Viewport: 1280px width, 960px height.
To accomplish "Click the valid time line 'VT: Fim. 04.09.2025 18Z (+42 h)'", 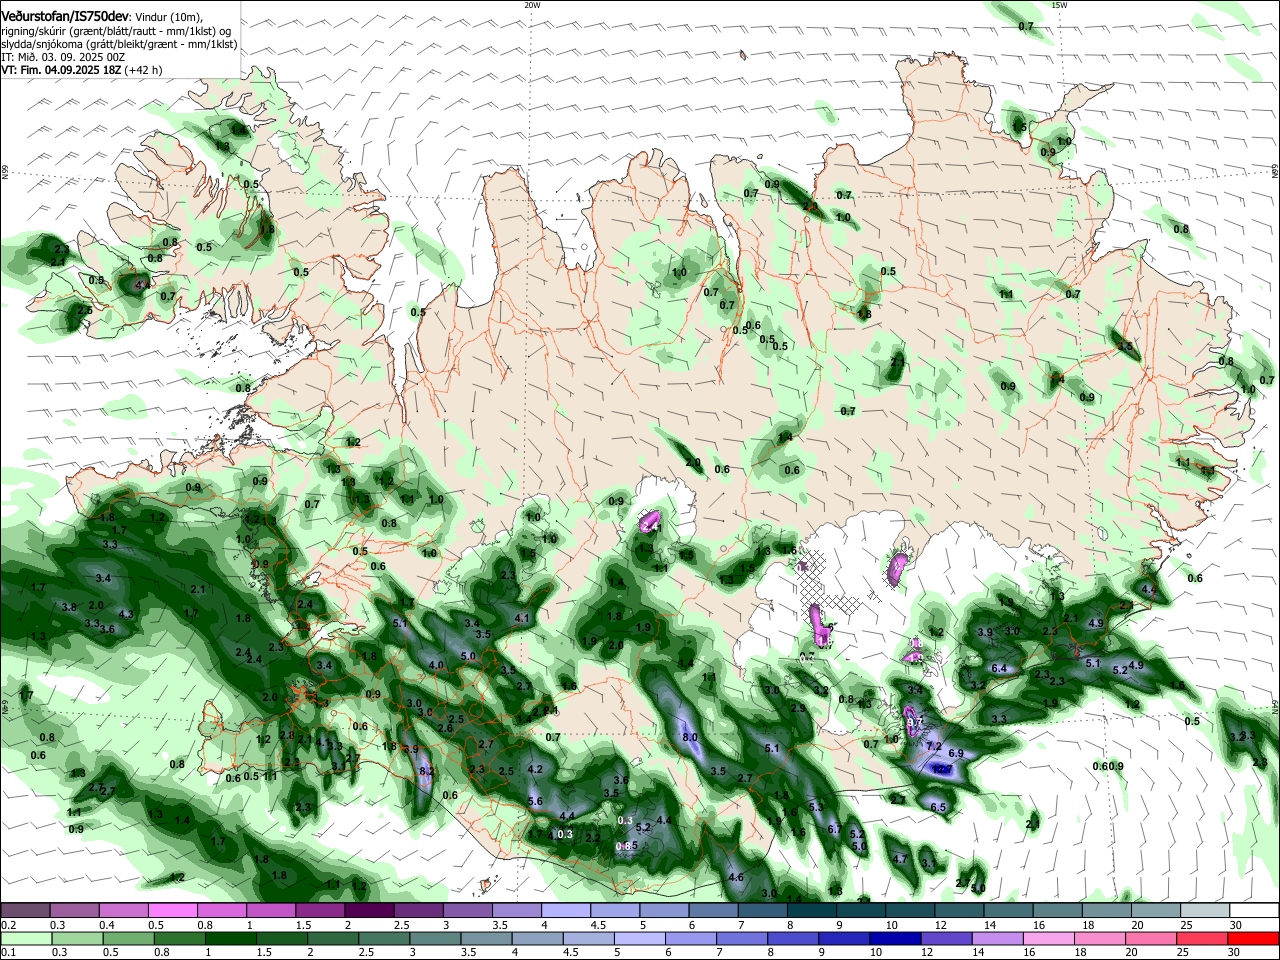I will [82, 70].
